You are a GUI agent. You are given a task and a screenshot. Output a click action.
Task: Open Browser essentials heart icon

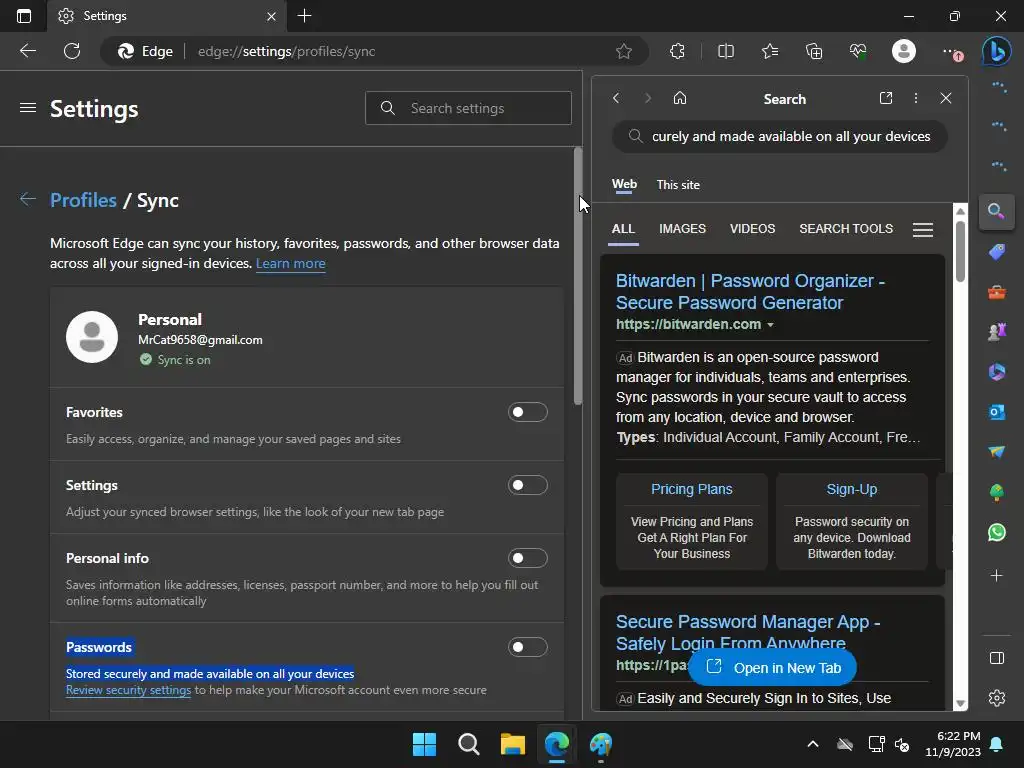pyautogui.click(x=858, y=51)
